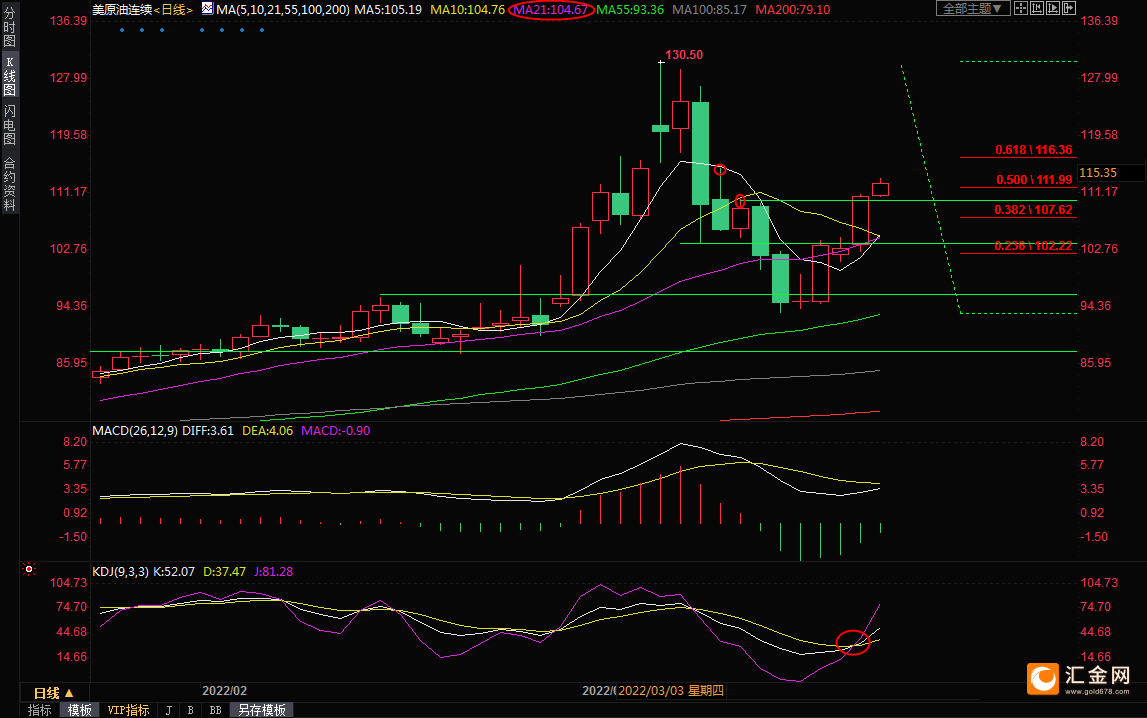Screen dimensions: 1147x718
Task: Select the 模板 bottom tab
Action: 80,710
